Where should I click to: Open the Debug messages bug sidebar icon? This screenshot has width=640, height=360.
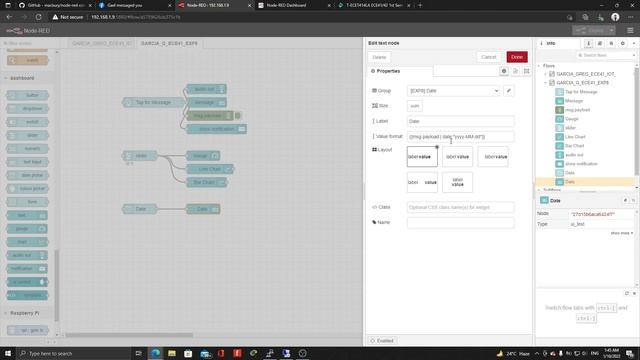[x=611, y=43]
